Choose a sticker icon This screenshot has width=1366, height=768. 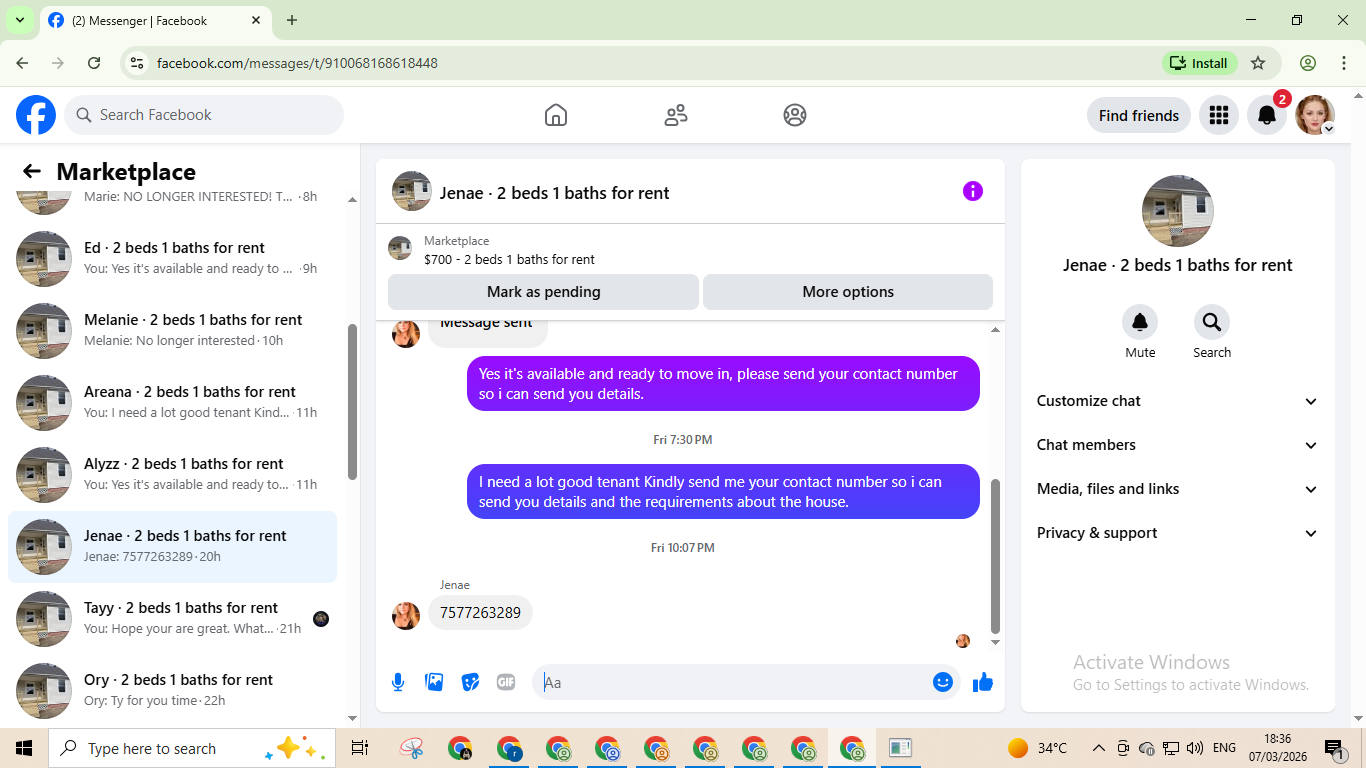tap(470, 682)
